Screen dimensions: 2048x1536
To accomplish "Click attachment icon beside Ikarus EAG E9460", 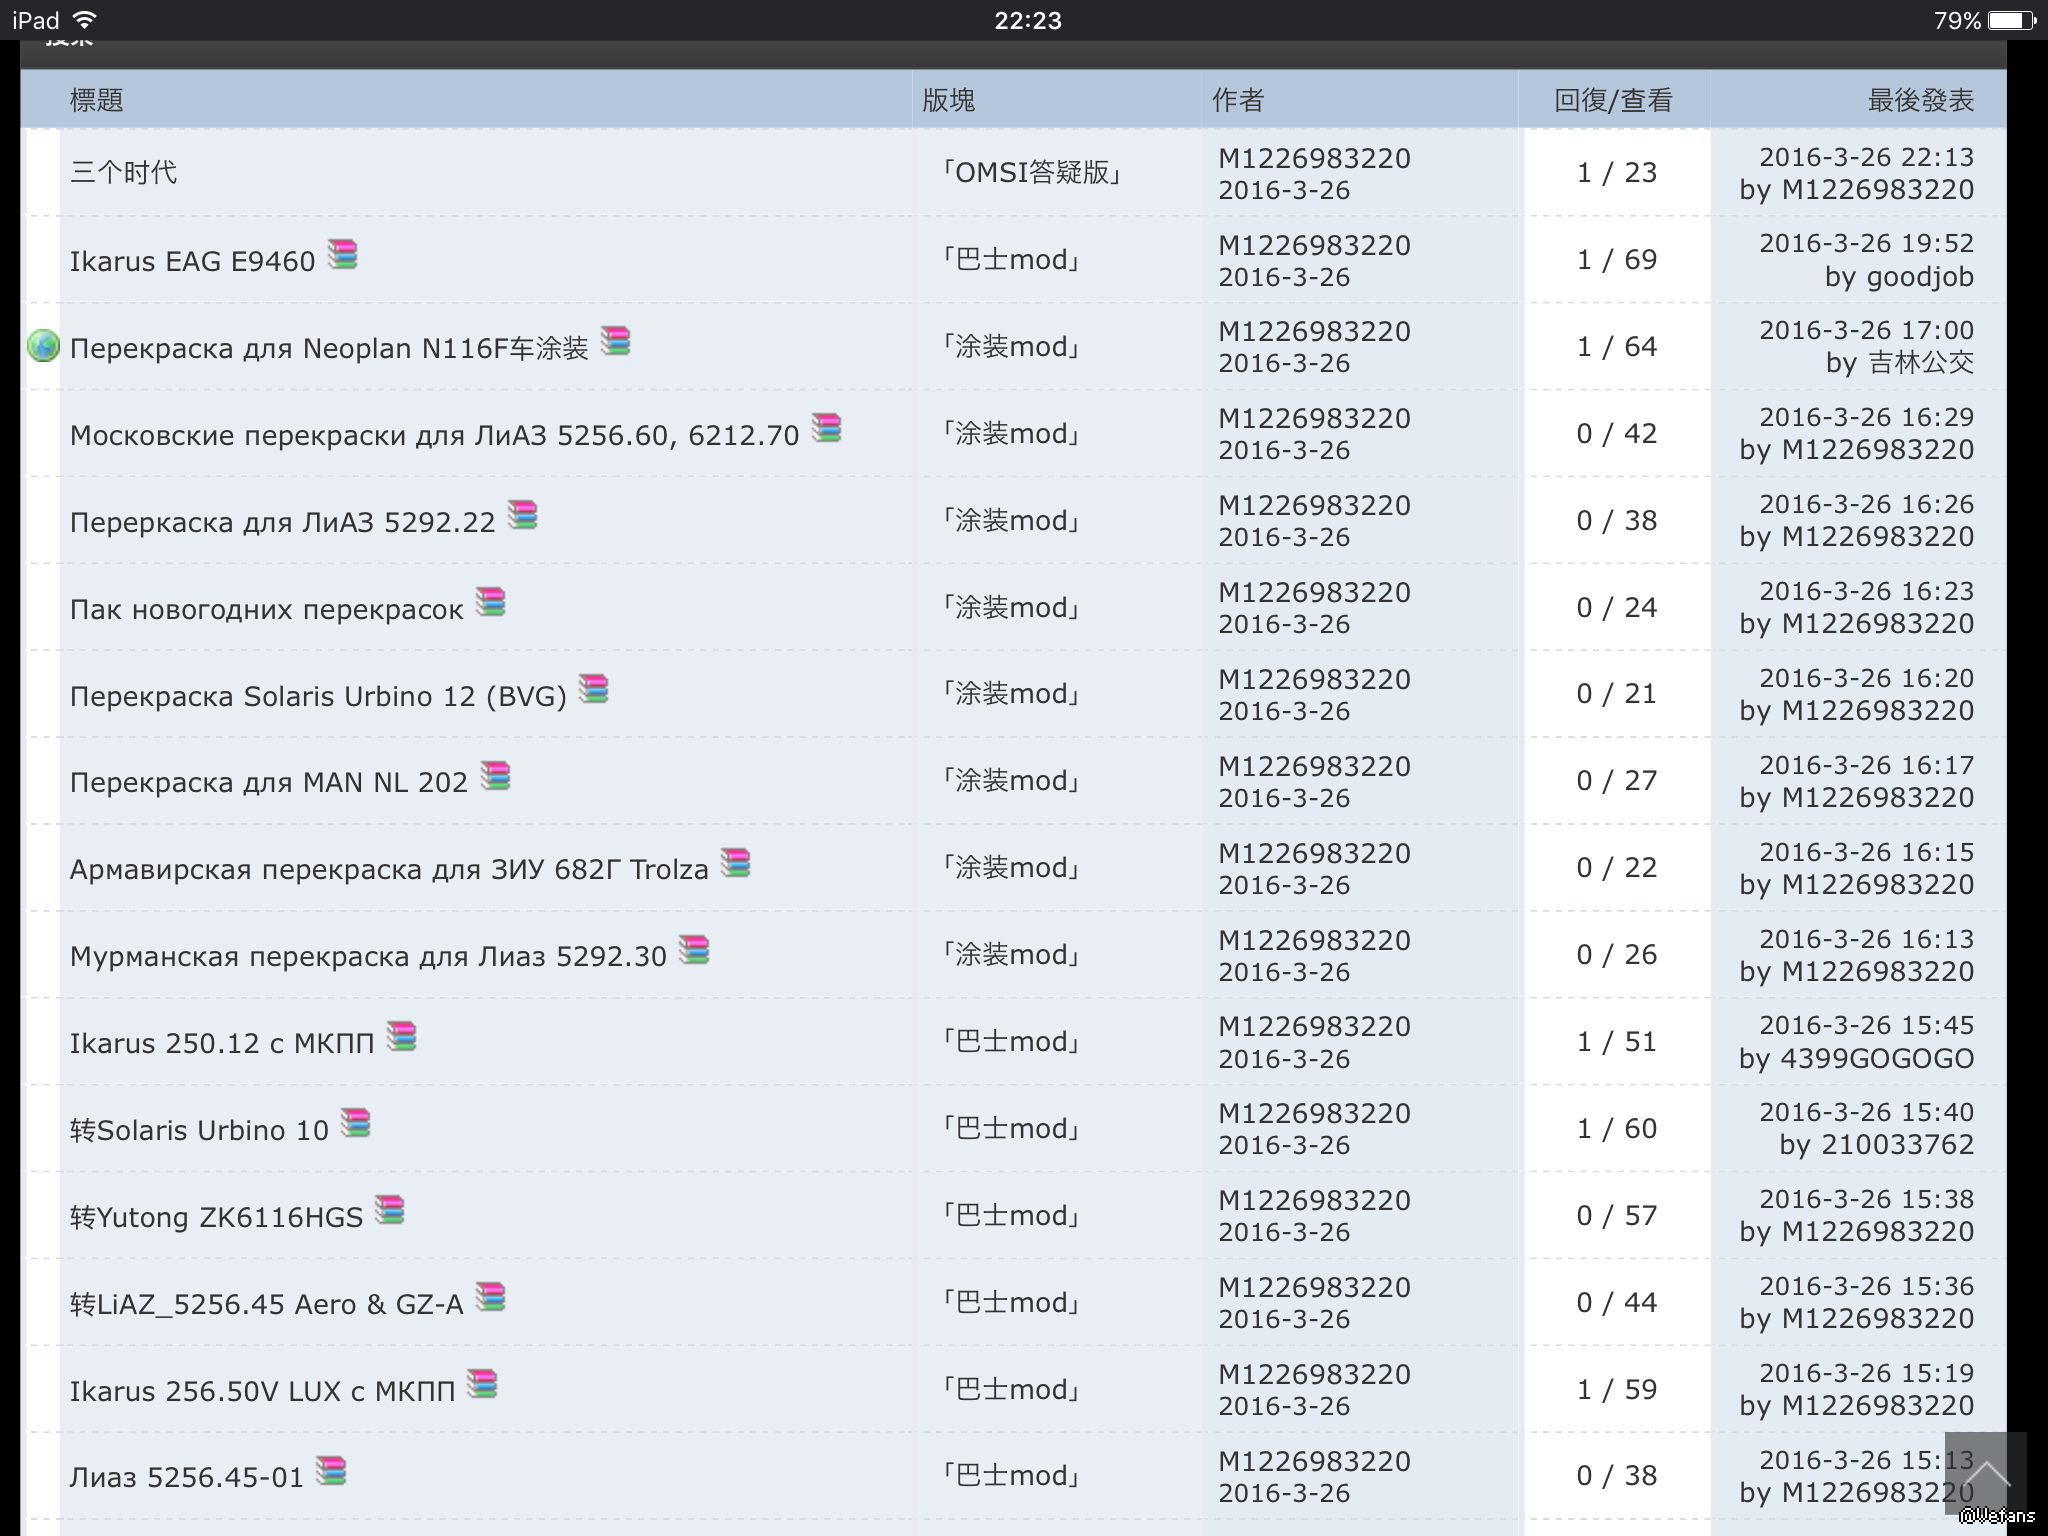I will pyautogui.click(x=343, y=255).
